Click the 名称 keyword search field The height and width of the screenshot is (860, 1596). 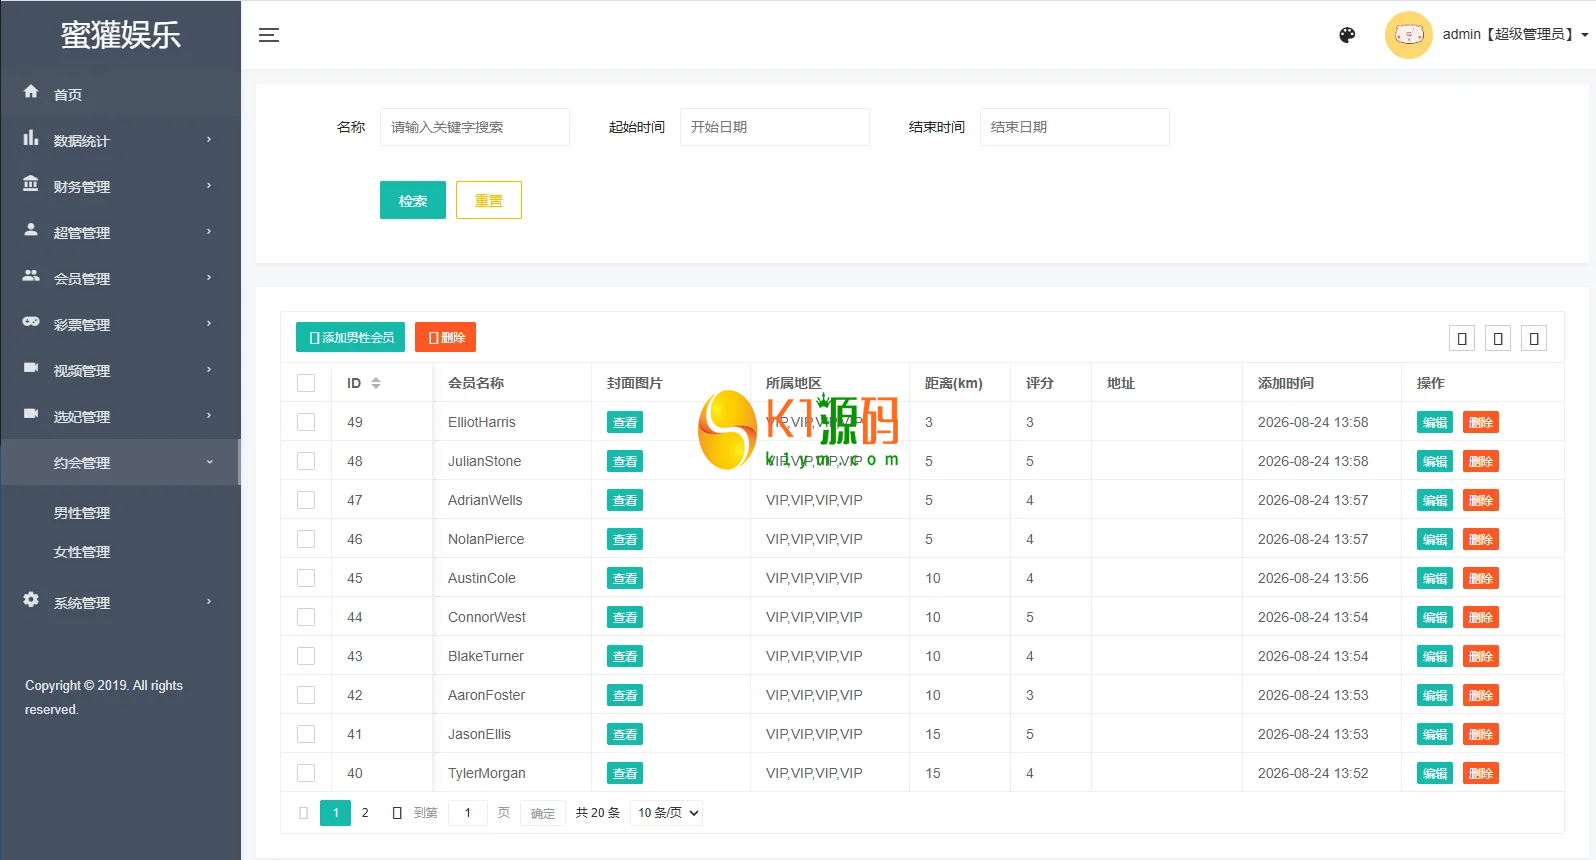pos(475,127)
